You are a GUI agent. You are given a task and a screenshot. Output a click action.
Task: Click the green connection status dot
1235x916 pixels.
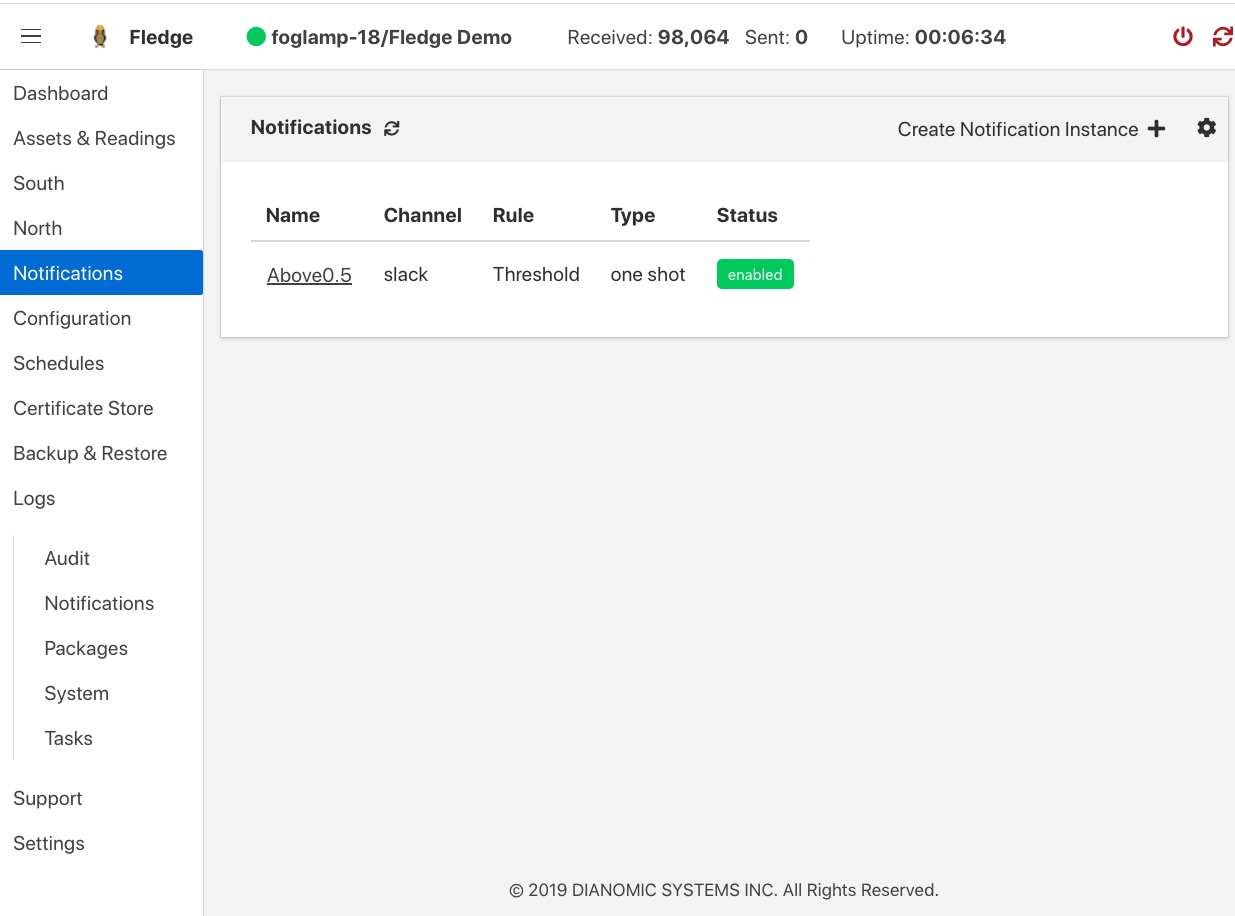(x=256, y=37)
